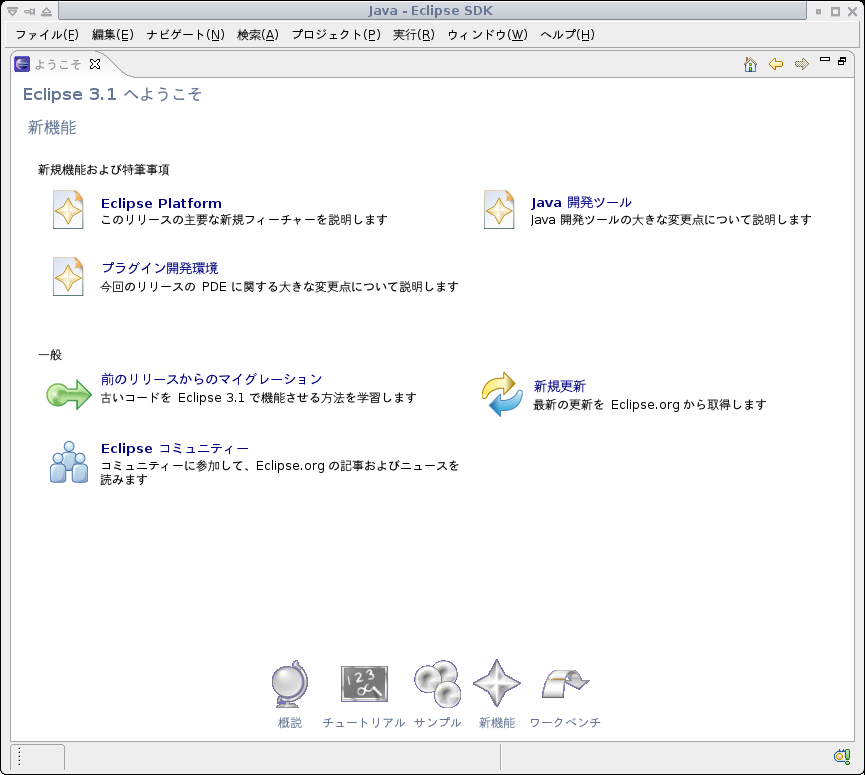Follow the 新規更新 link
The image size is (865, 775).
(x=559, y=386)
